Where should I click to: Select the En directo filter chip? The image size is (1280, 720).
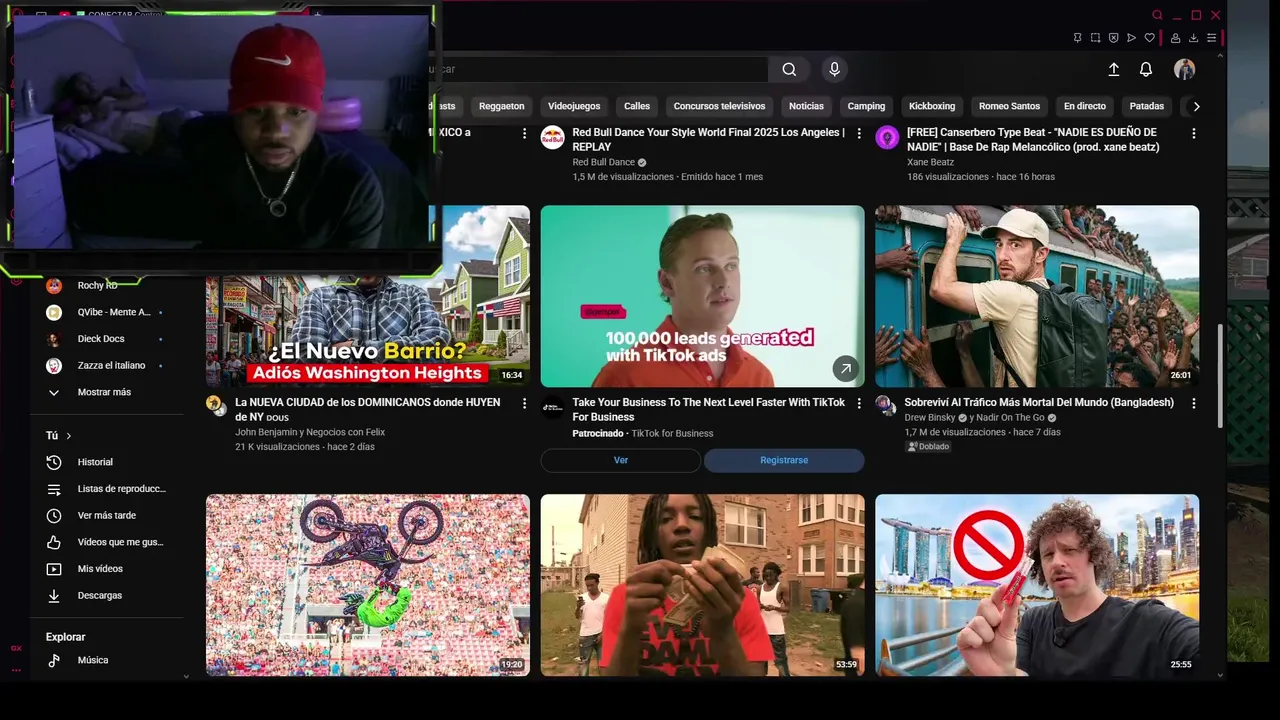1085,106
